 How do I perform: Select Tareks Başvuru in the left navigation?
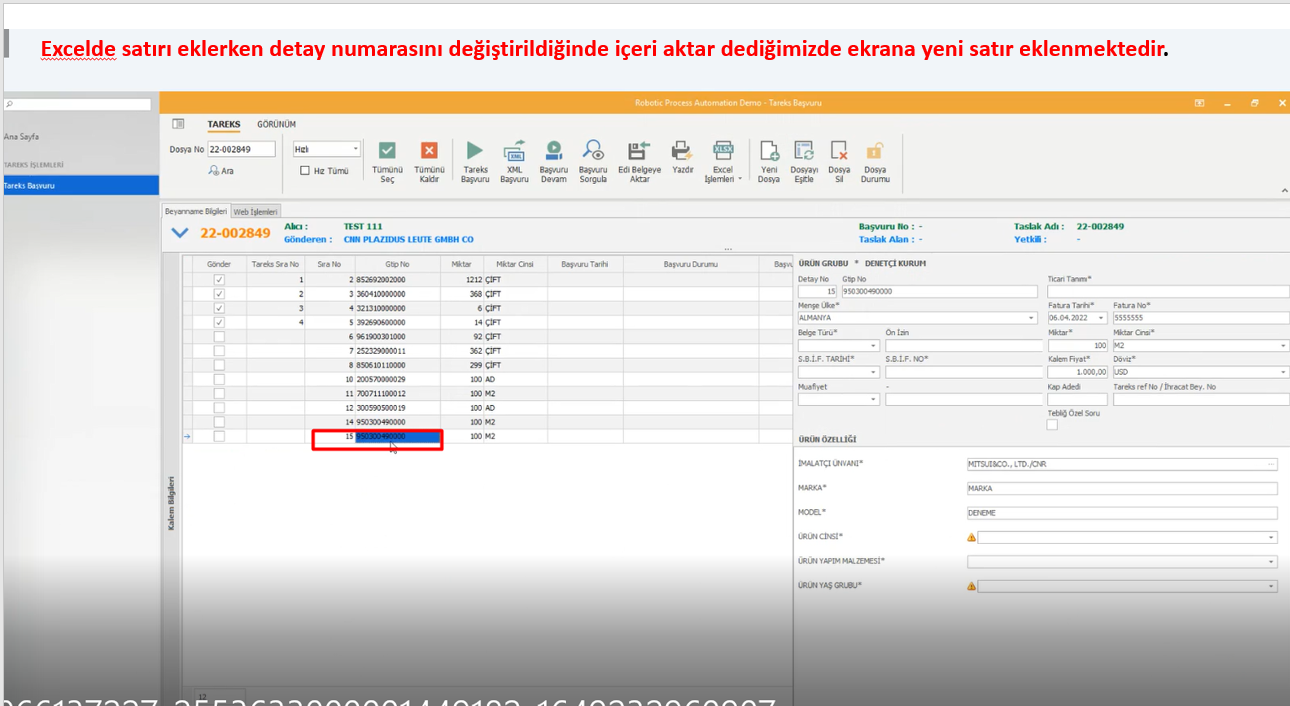80,185
